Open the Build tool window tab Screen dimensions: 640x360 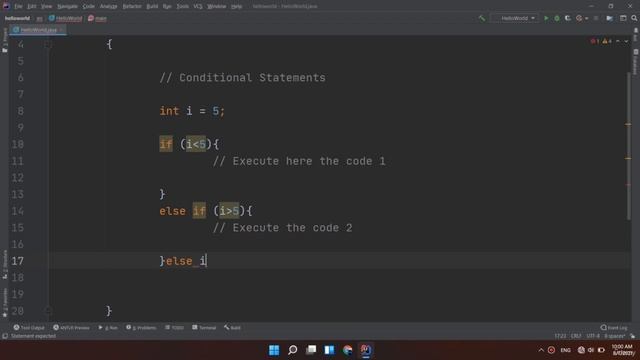click(x=232, y=328)
